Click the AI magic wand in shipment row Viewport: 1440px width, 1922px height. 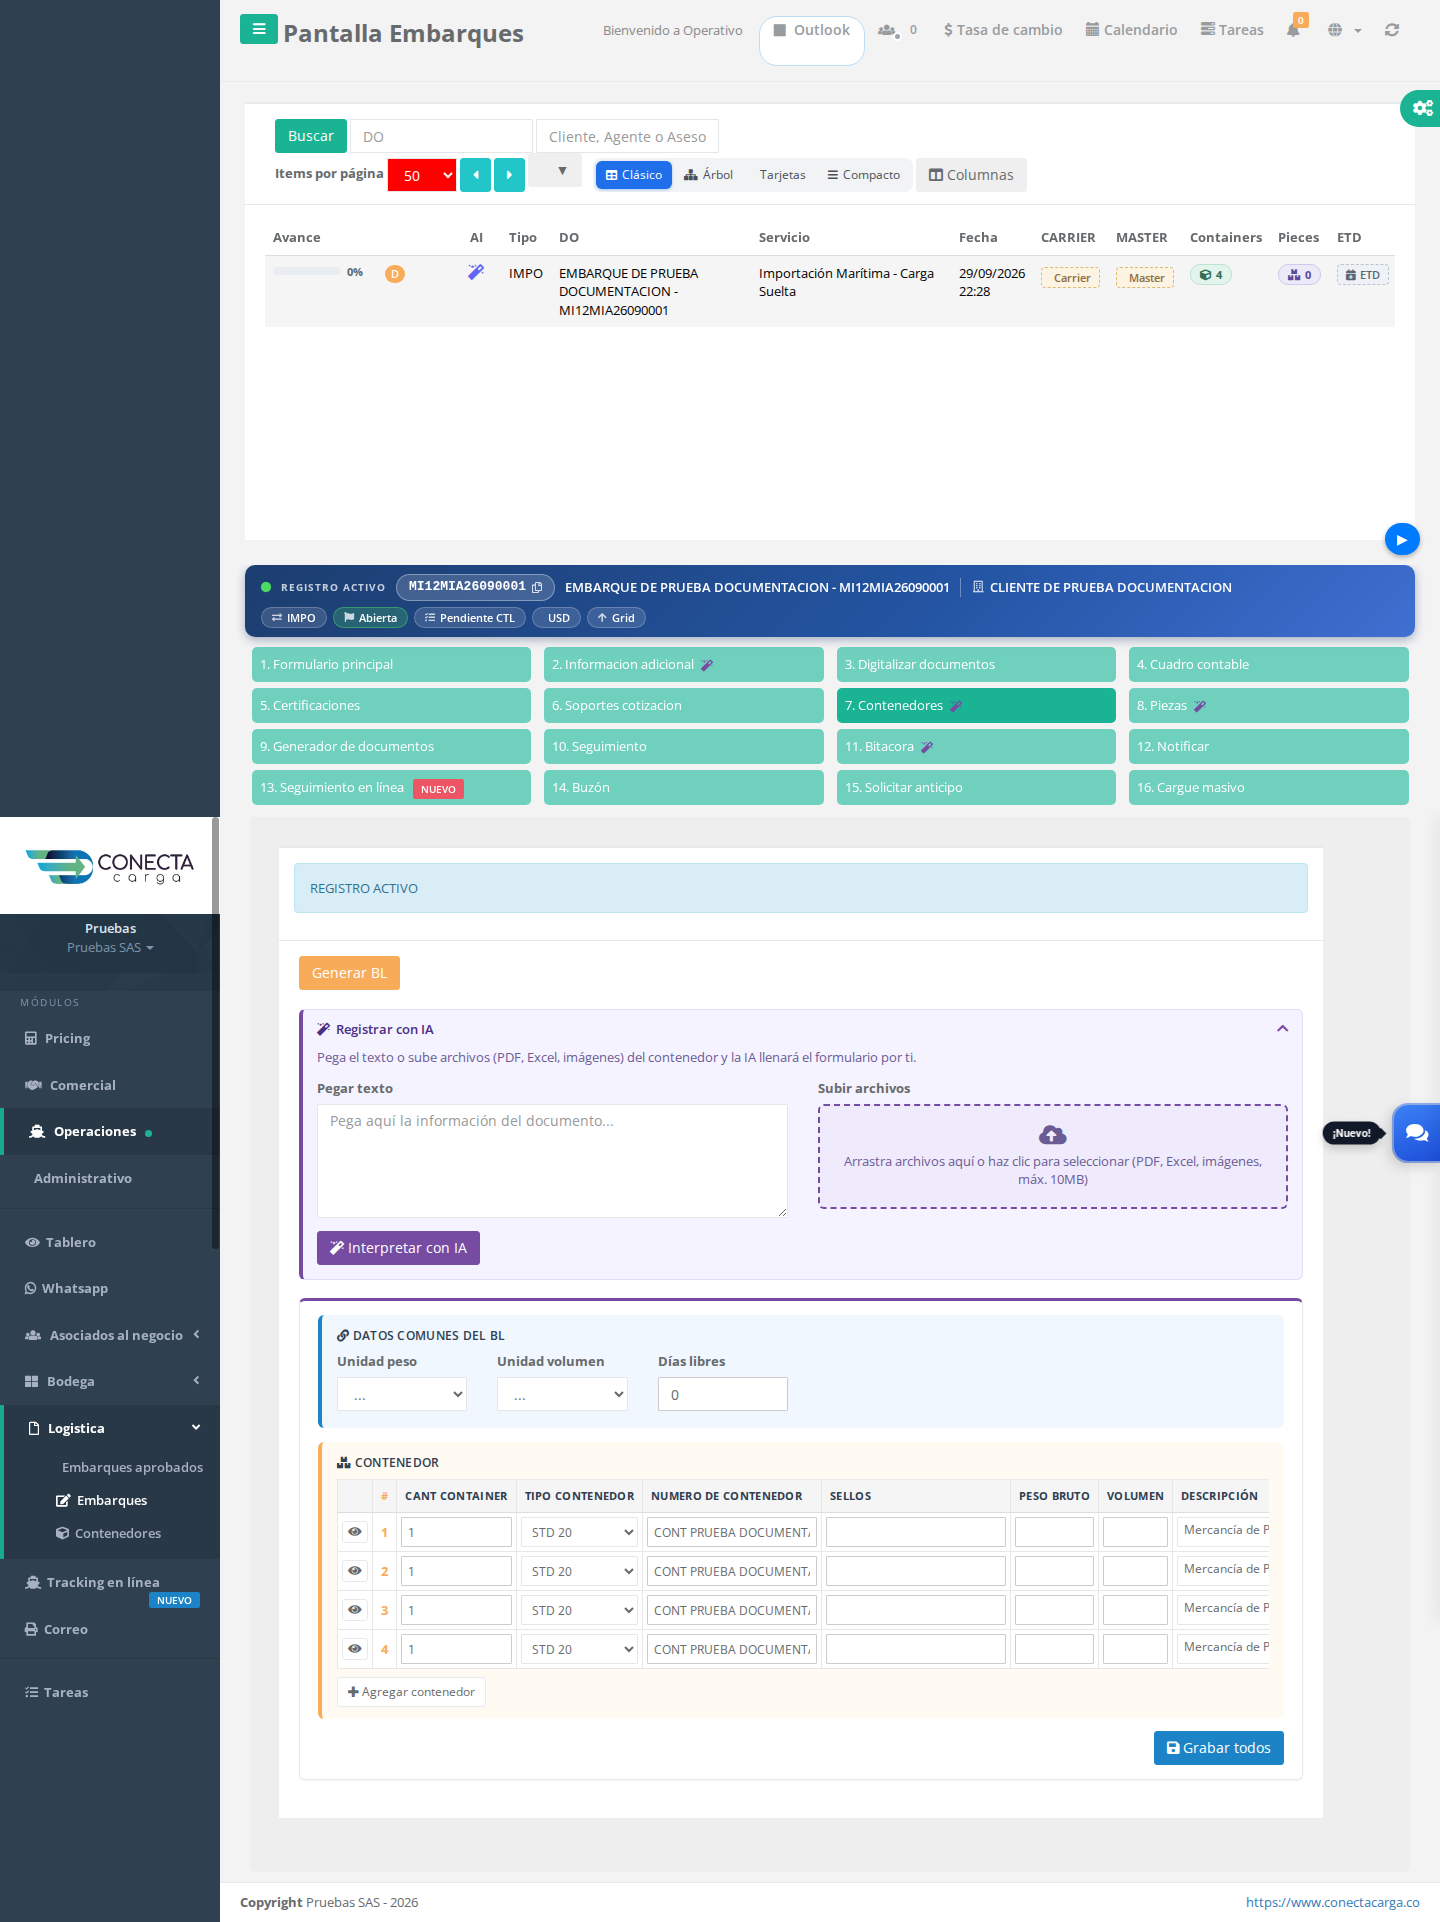[x=476, y=271]
